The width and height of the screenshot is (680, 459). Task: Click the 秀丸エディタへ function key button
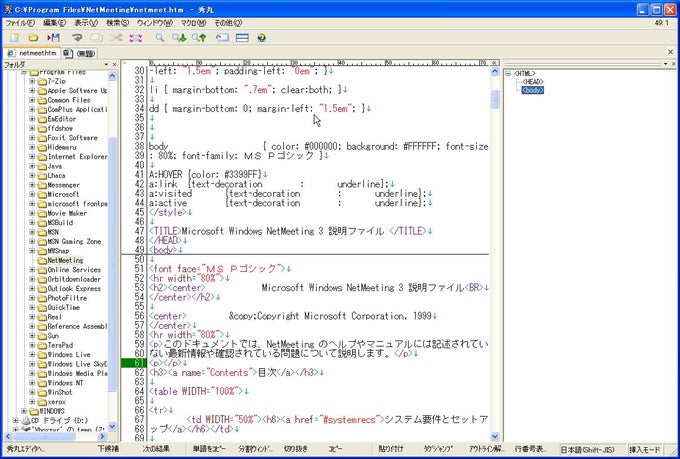25,449
